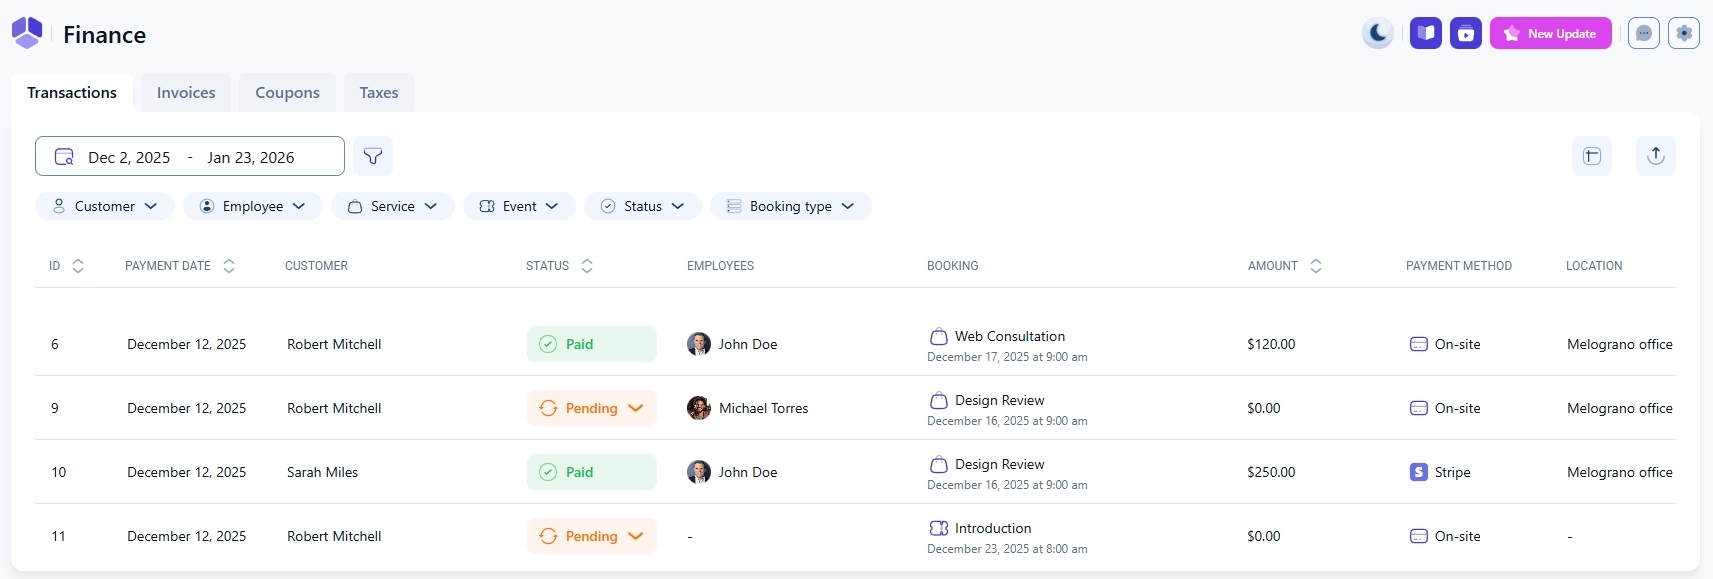Click the export upload icon
The height and width of the screenshot is (579, 1713).
(x=1655, y=156)
